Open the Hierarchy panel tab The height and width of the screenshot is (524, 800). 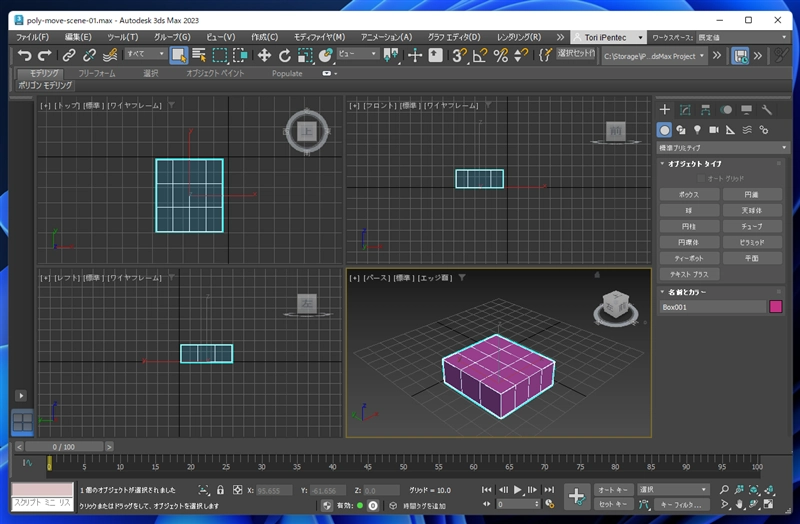(x=705, y=110)
